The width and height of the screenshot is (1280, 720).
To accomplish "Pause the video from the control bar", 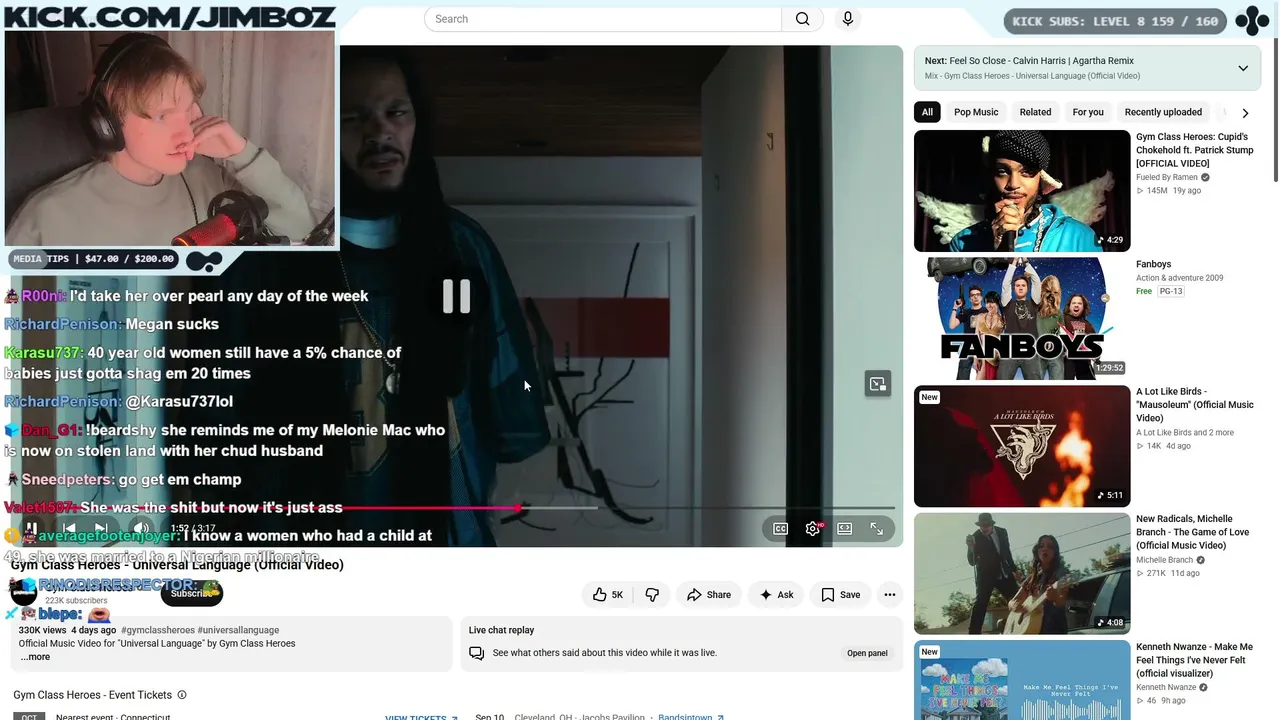I will coord(31,529).
